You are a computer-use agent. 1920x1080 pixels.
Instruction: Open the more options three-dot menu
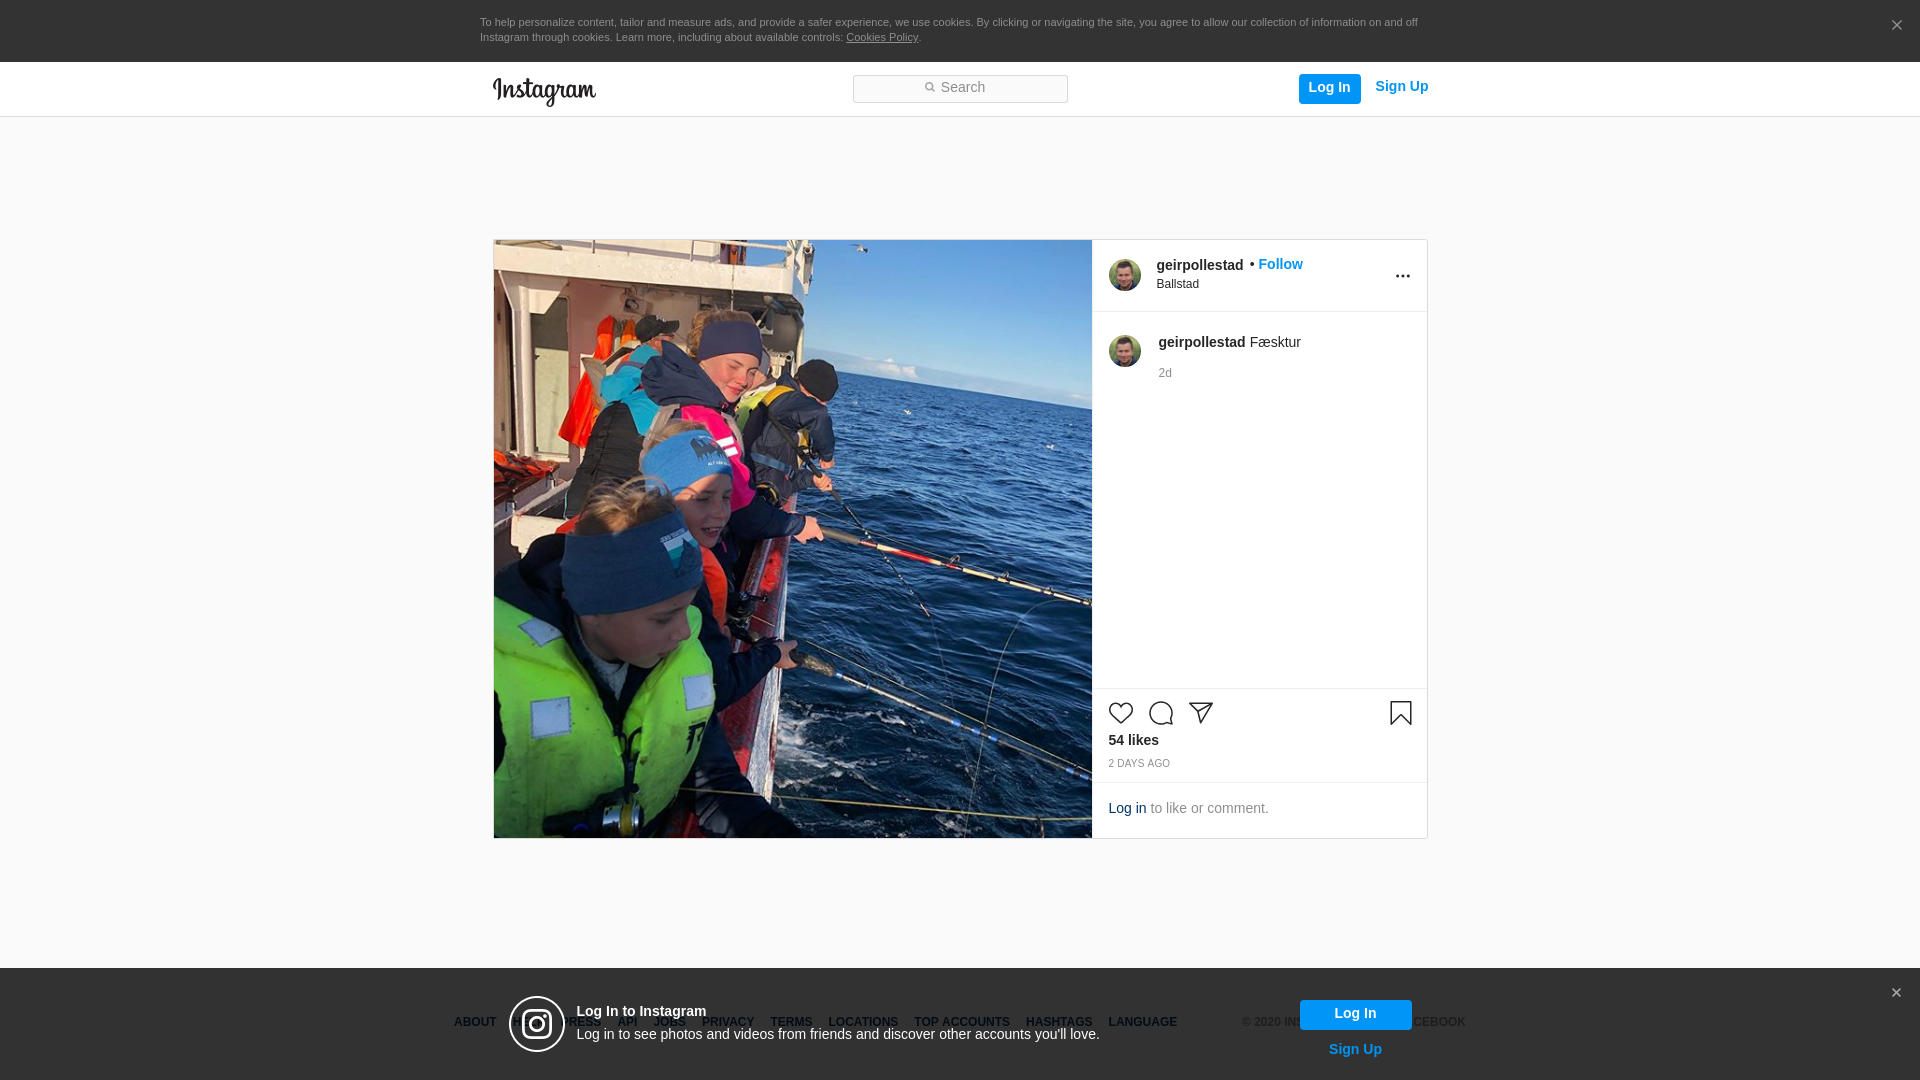click(x=1403, y=276)
